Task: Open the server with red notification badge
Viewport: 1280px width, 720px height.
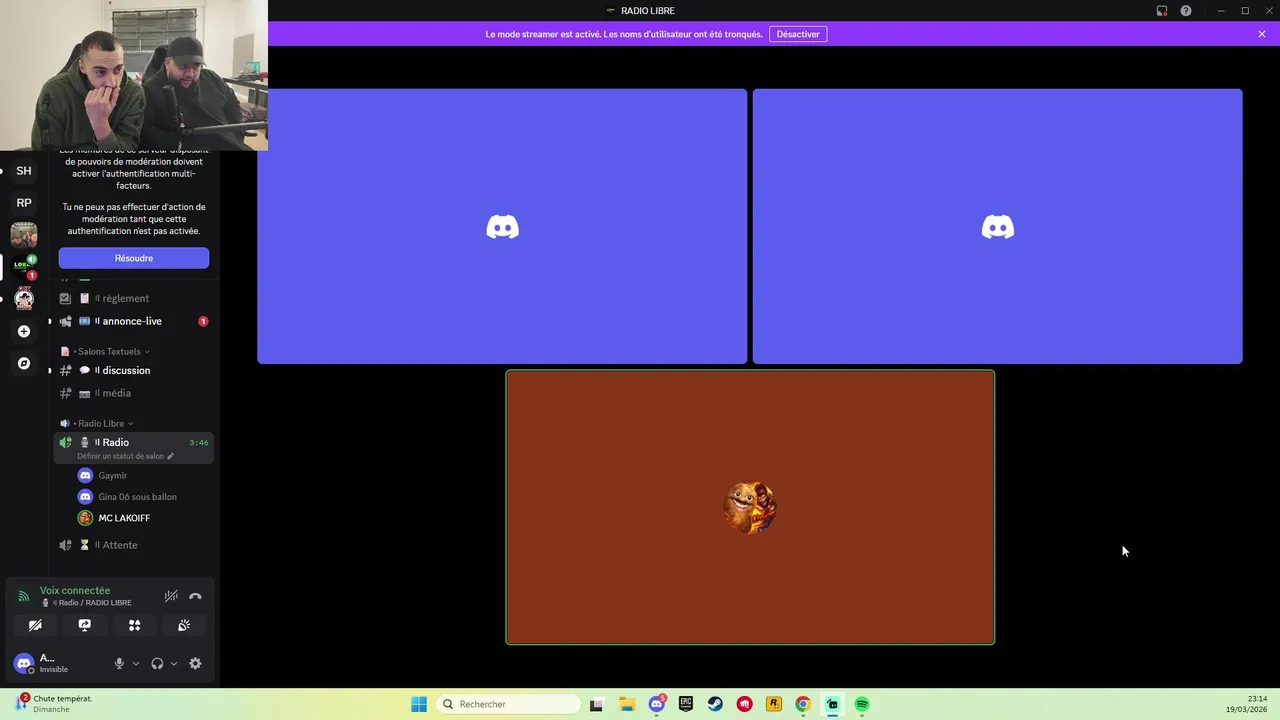Action: (x=24, y=267)
